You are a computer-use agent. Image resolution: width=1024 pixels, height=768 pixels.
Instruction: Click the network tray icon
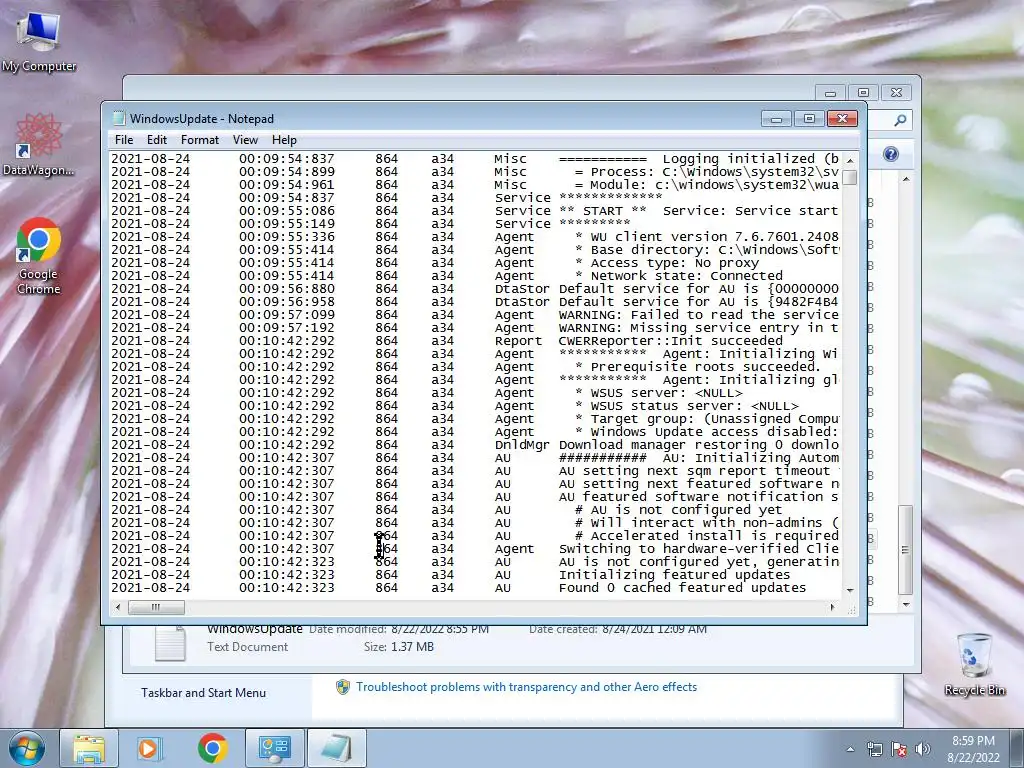pos(874,750)
